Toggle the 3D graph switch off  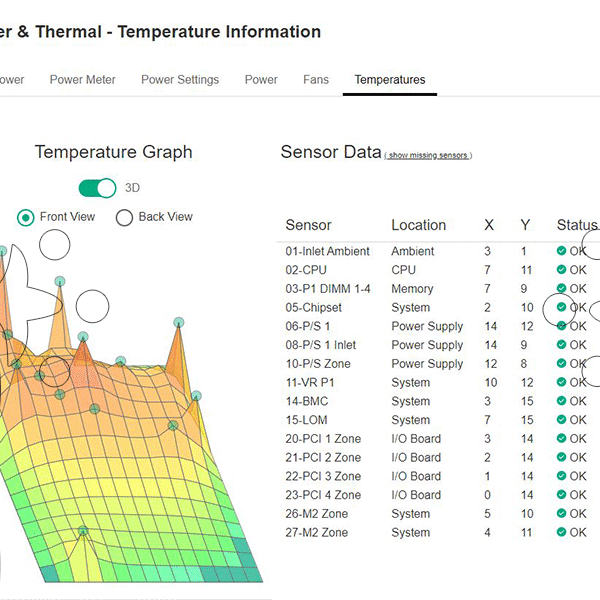(98, 188)
